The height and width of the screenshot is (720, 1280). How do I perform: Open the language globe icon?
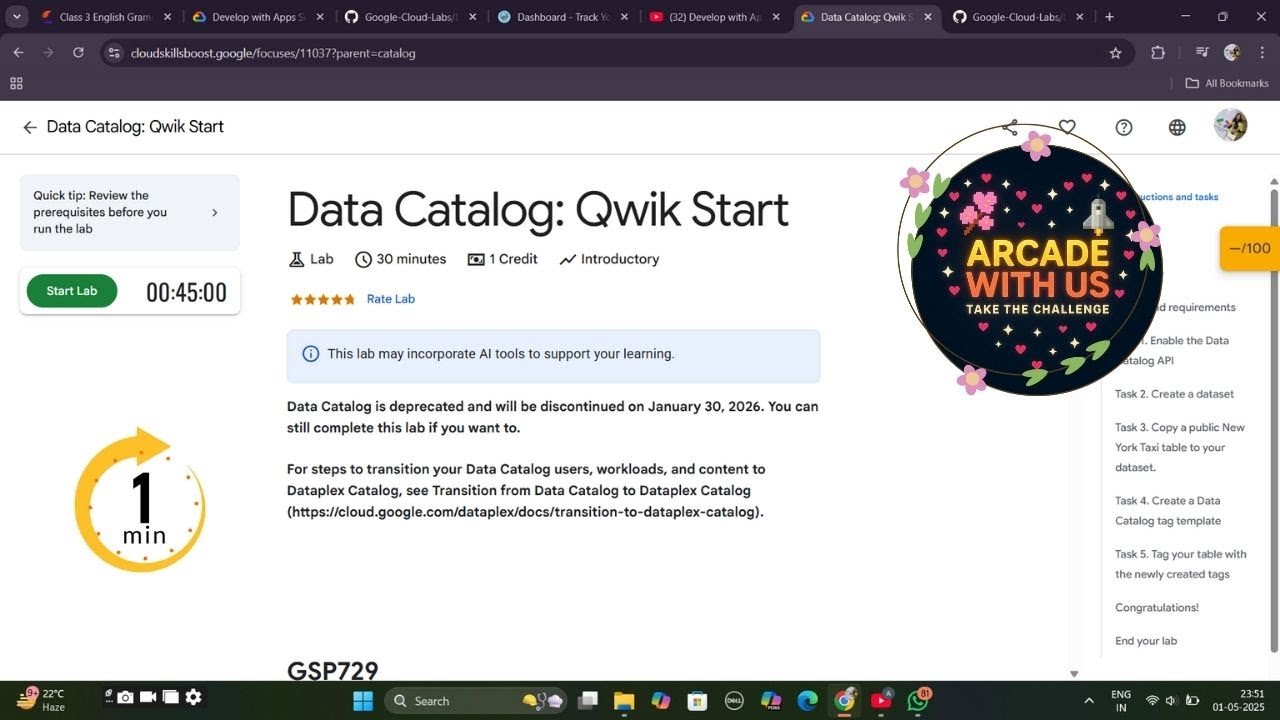(x=1177, y=127)
